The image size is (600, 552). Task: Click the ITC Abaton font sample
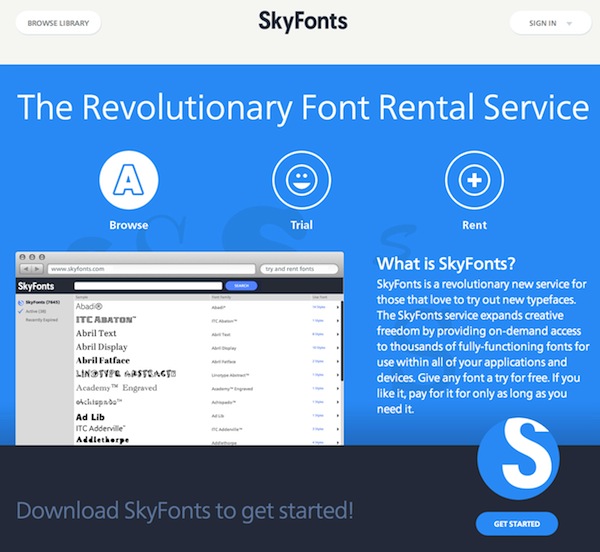(x=106, y=320)
